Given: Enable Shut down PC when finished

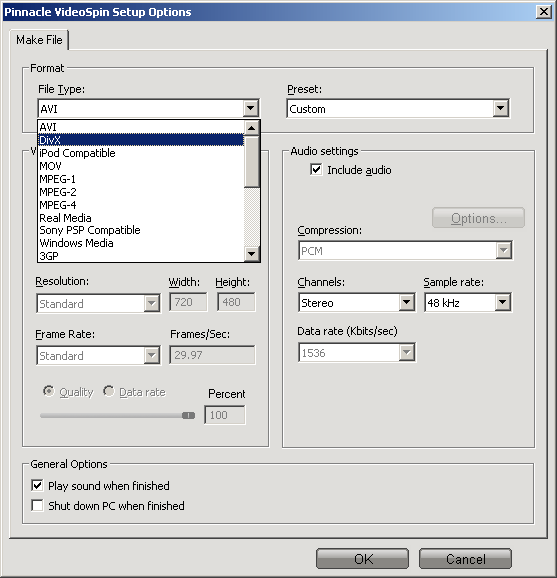Looking at the screenshot, I should [x=37, y=505].
